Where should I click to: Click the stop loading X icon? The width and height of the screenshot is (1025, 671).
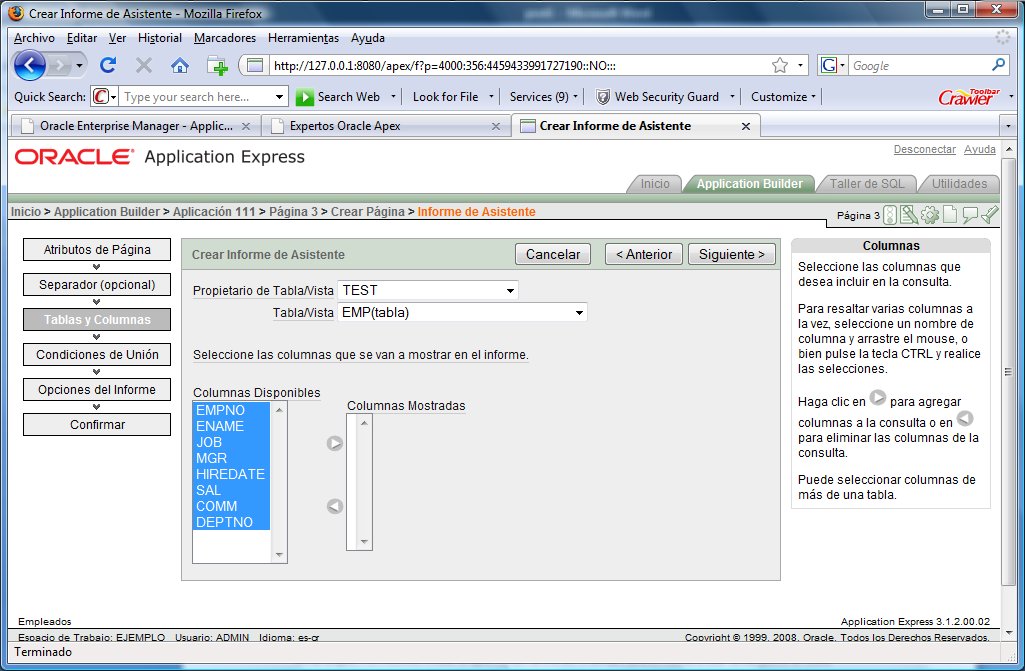tap(144, 65)
